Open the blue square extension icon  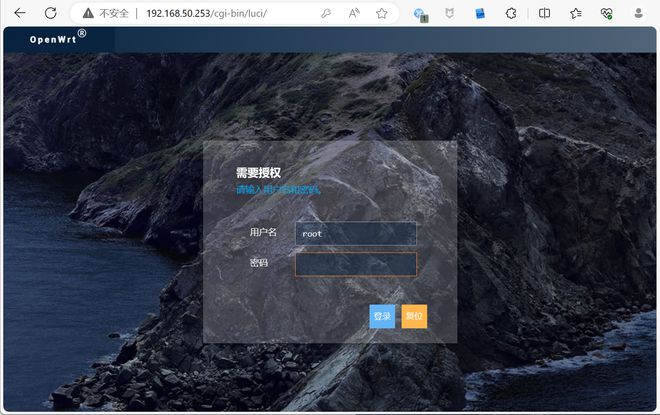tap(480, 13)
